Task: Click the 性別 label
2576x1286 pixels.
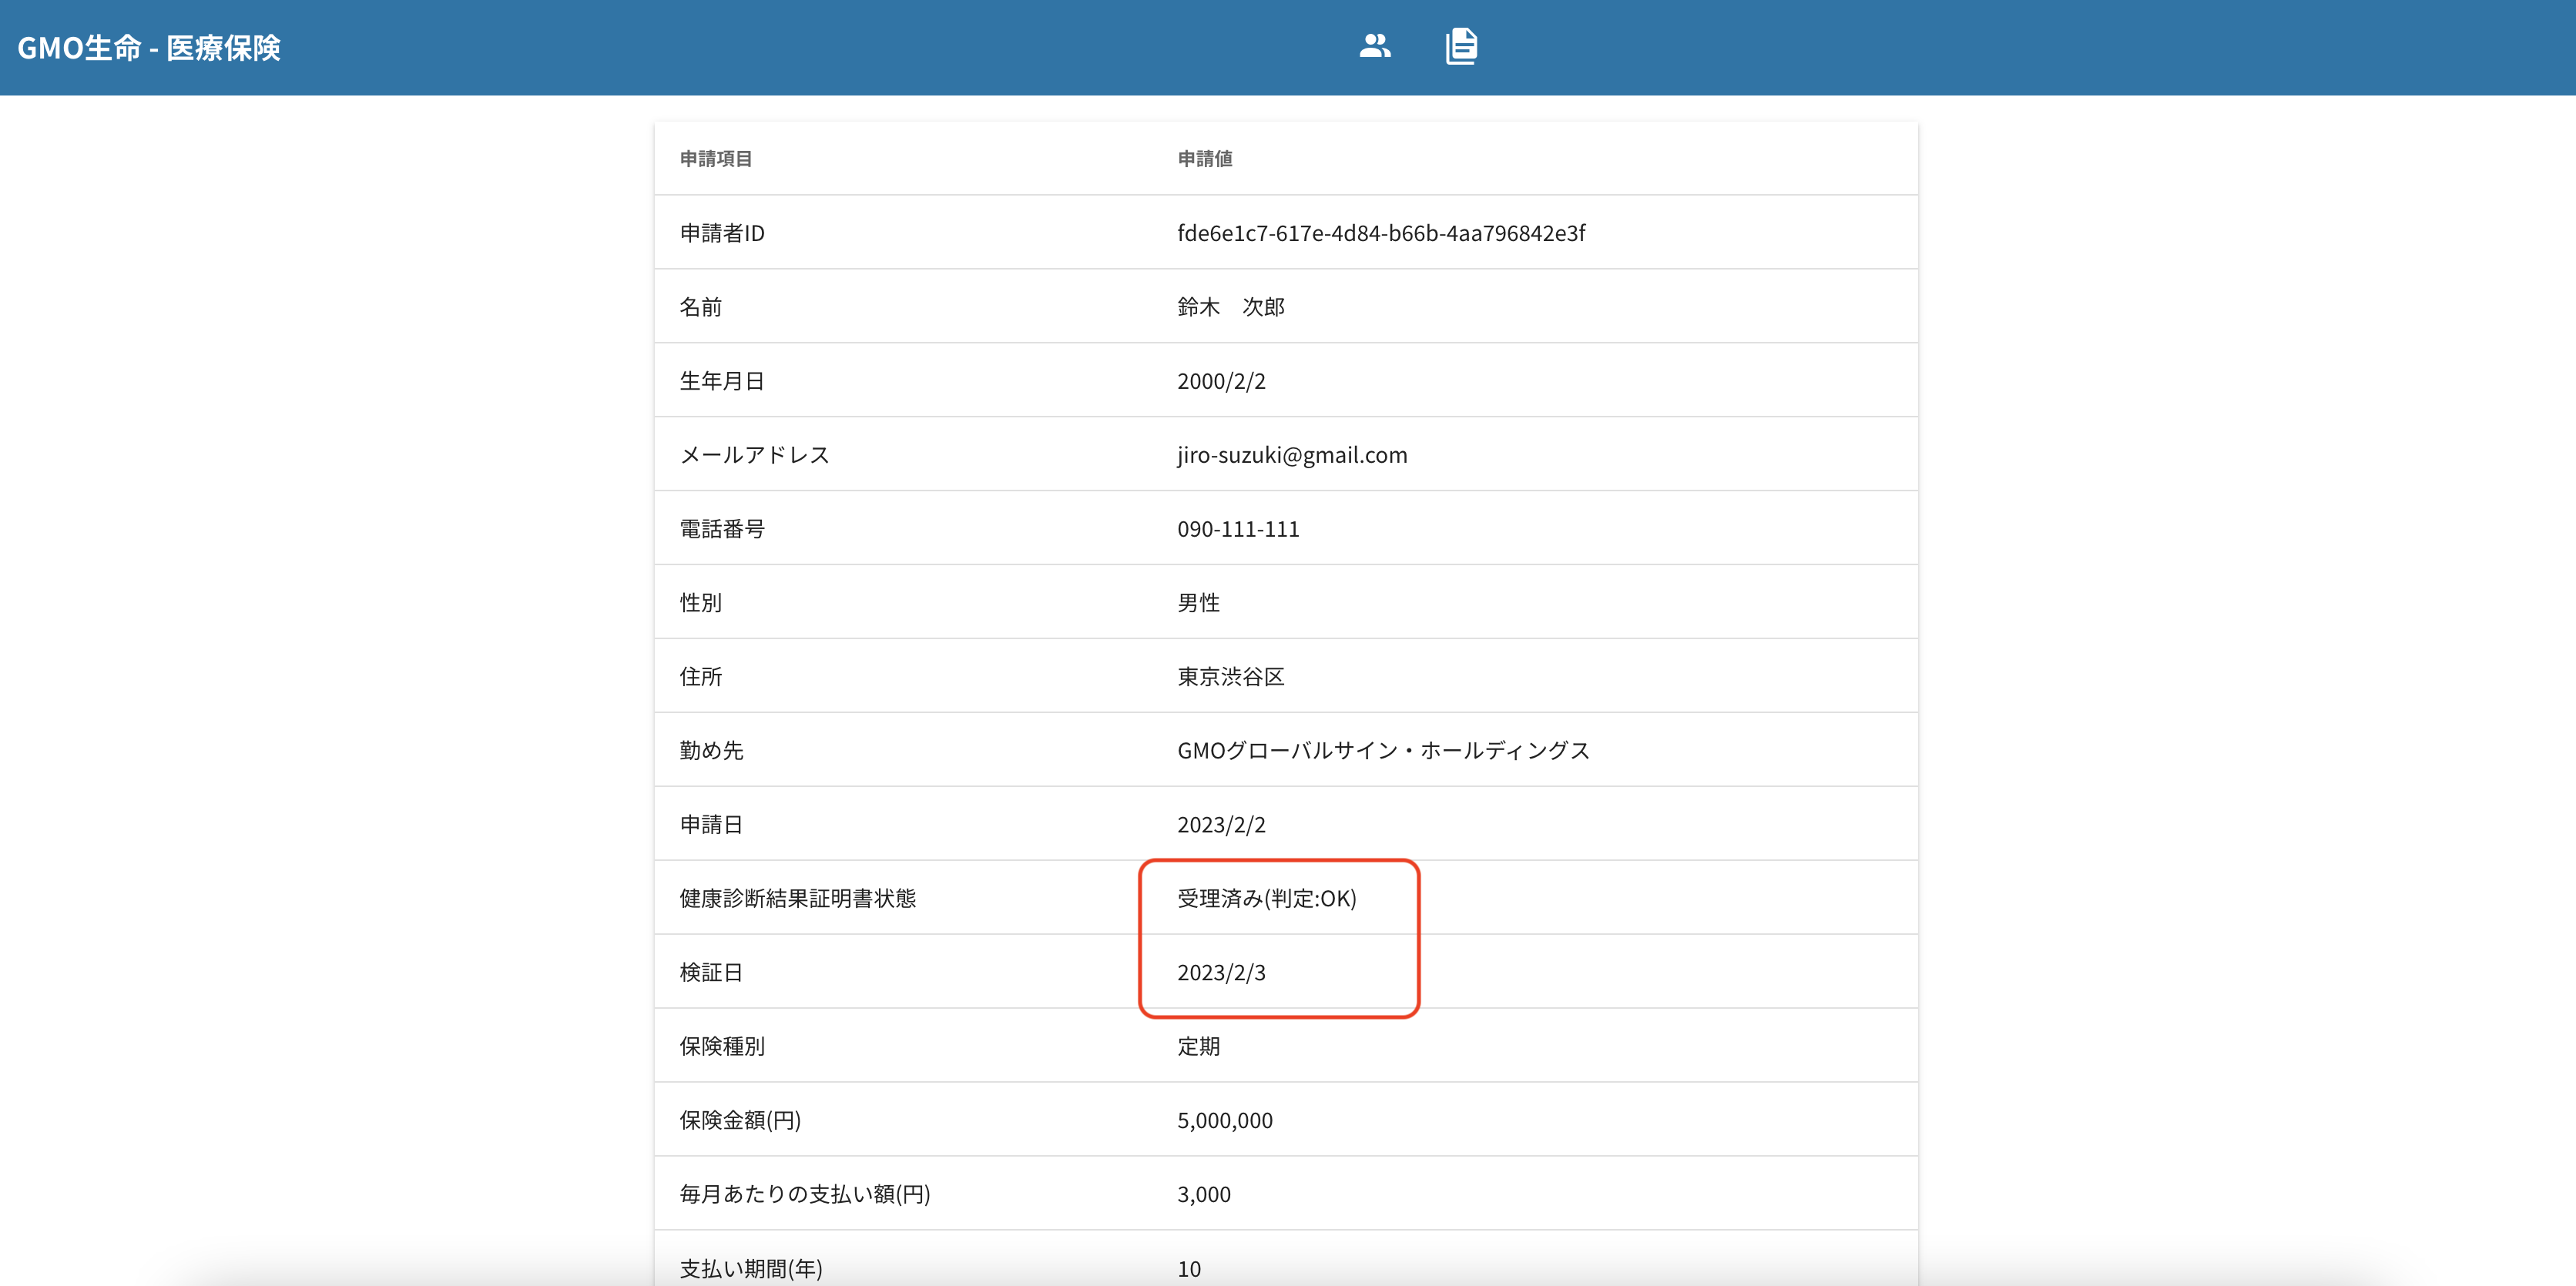Action: [x=701, y=602]
